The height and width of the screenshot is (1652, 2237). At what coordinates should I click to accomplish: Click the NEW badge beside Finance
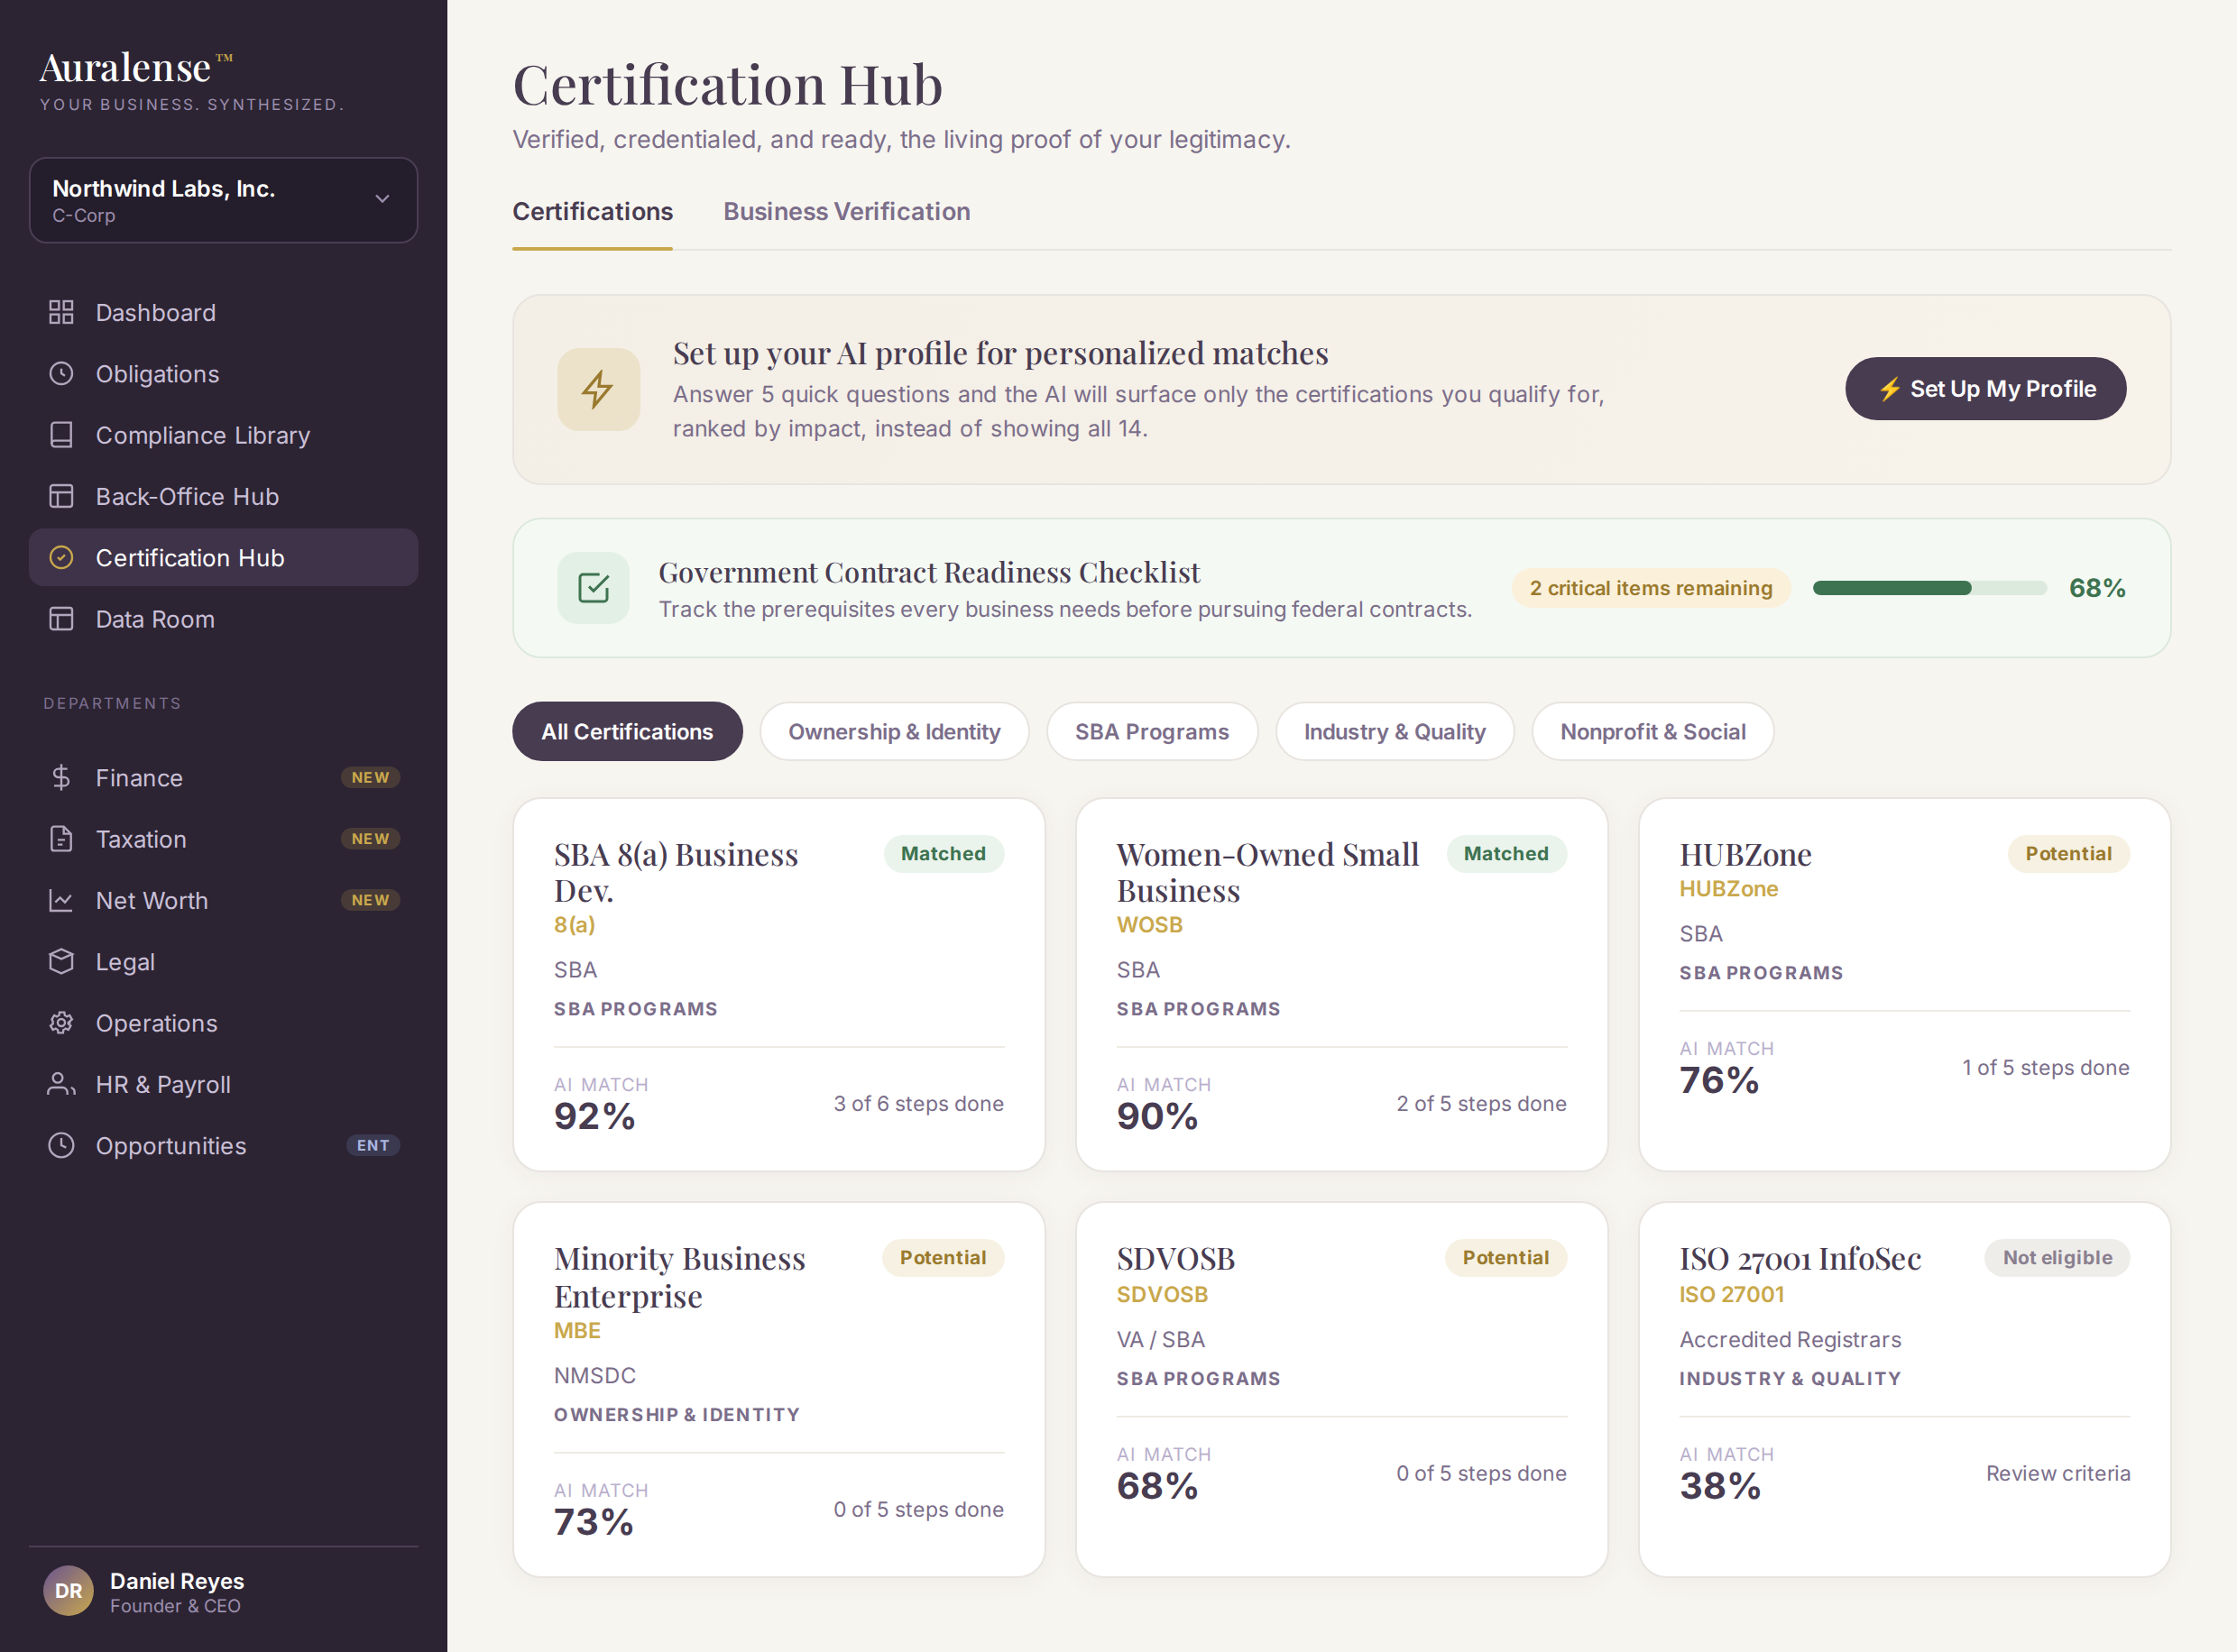(x=370, y=777)
